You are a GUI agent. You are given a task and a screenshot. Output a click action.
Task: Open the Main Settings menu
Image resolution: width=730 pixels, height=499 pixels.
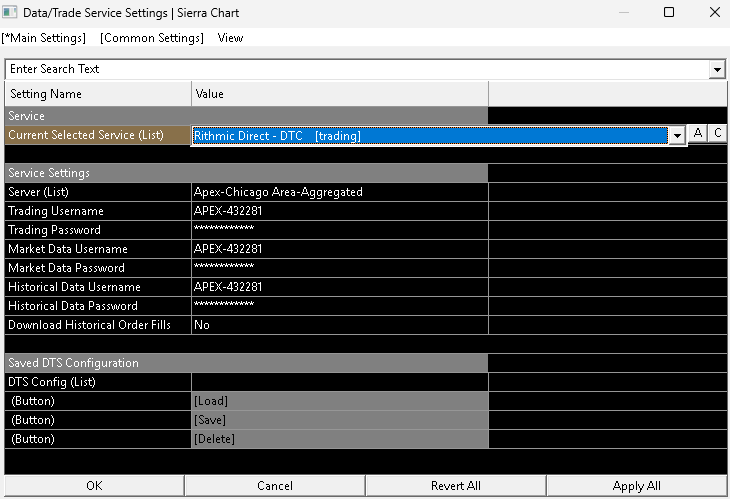[x=44, y=38]
